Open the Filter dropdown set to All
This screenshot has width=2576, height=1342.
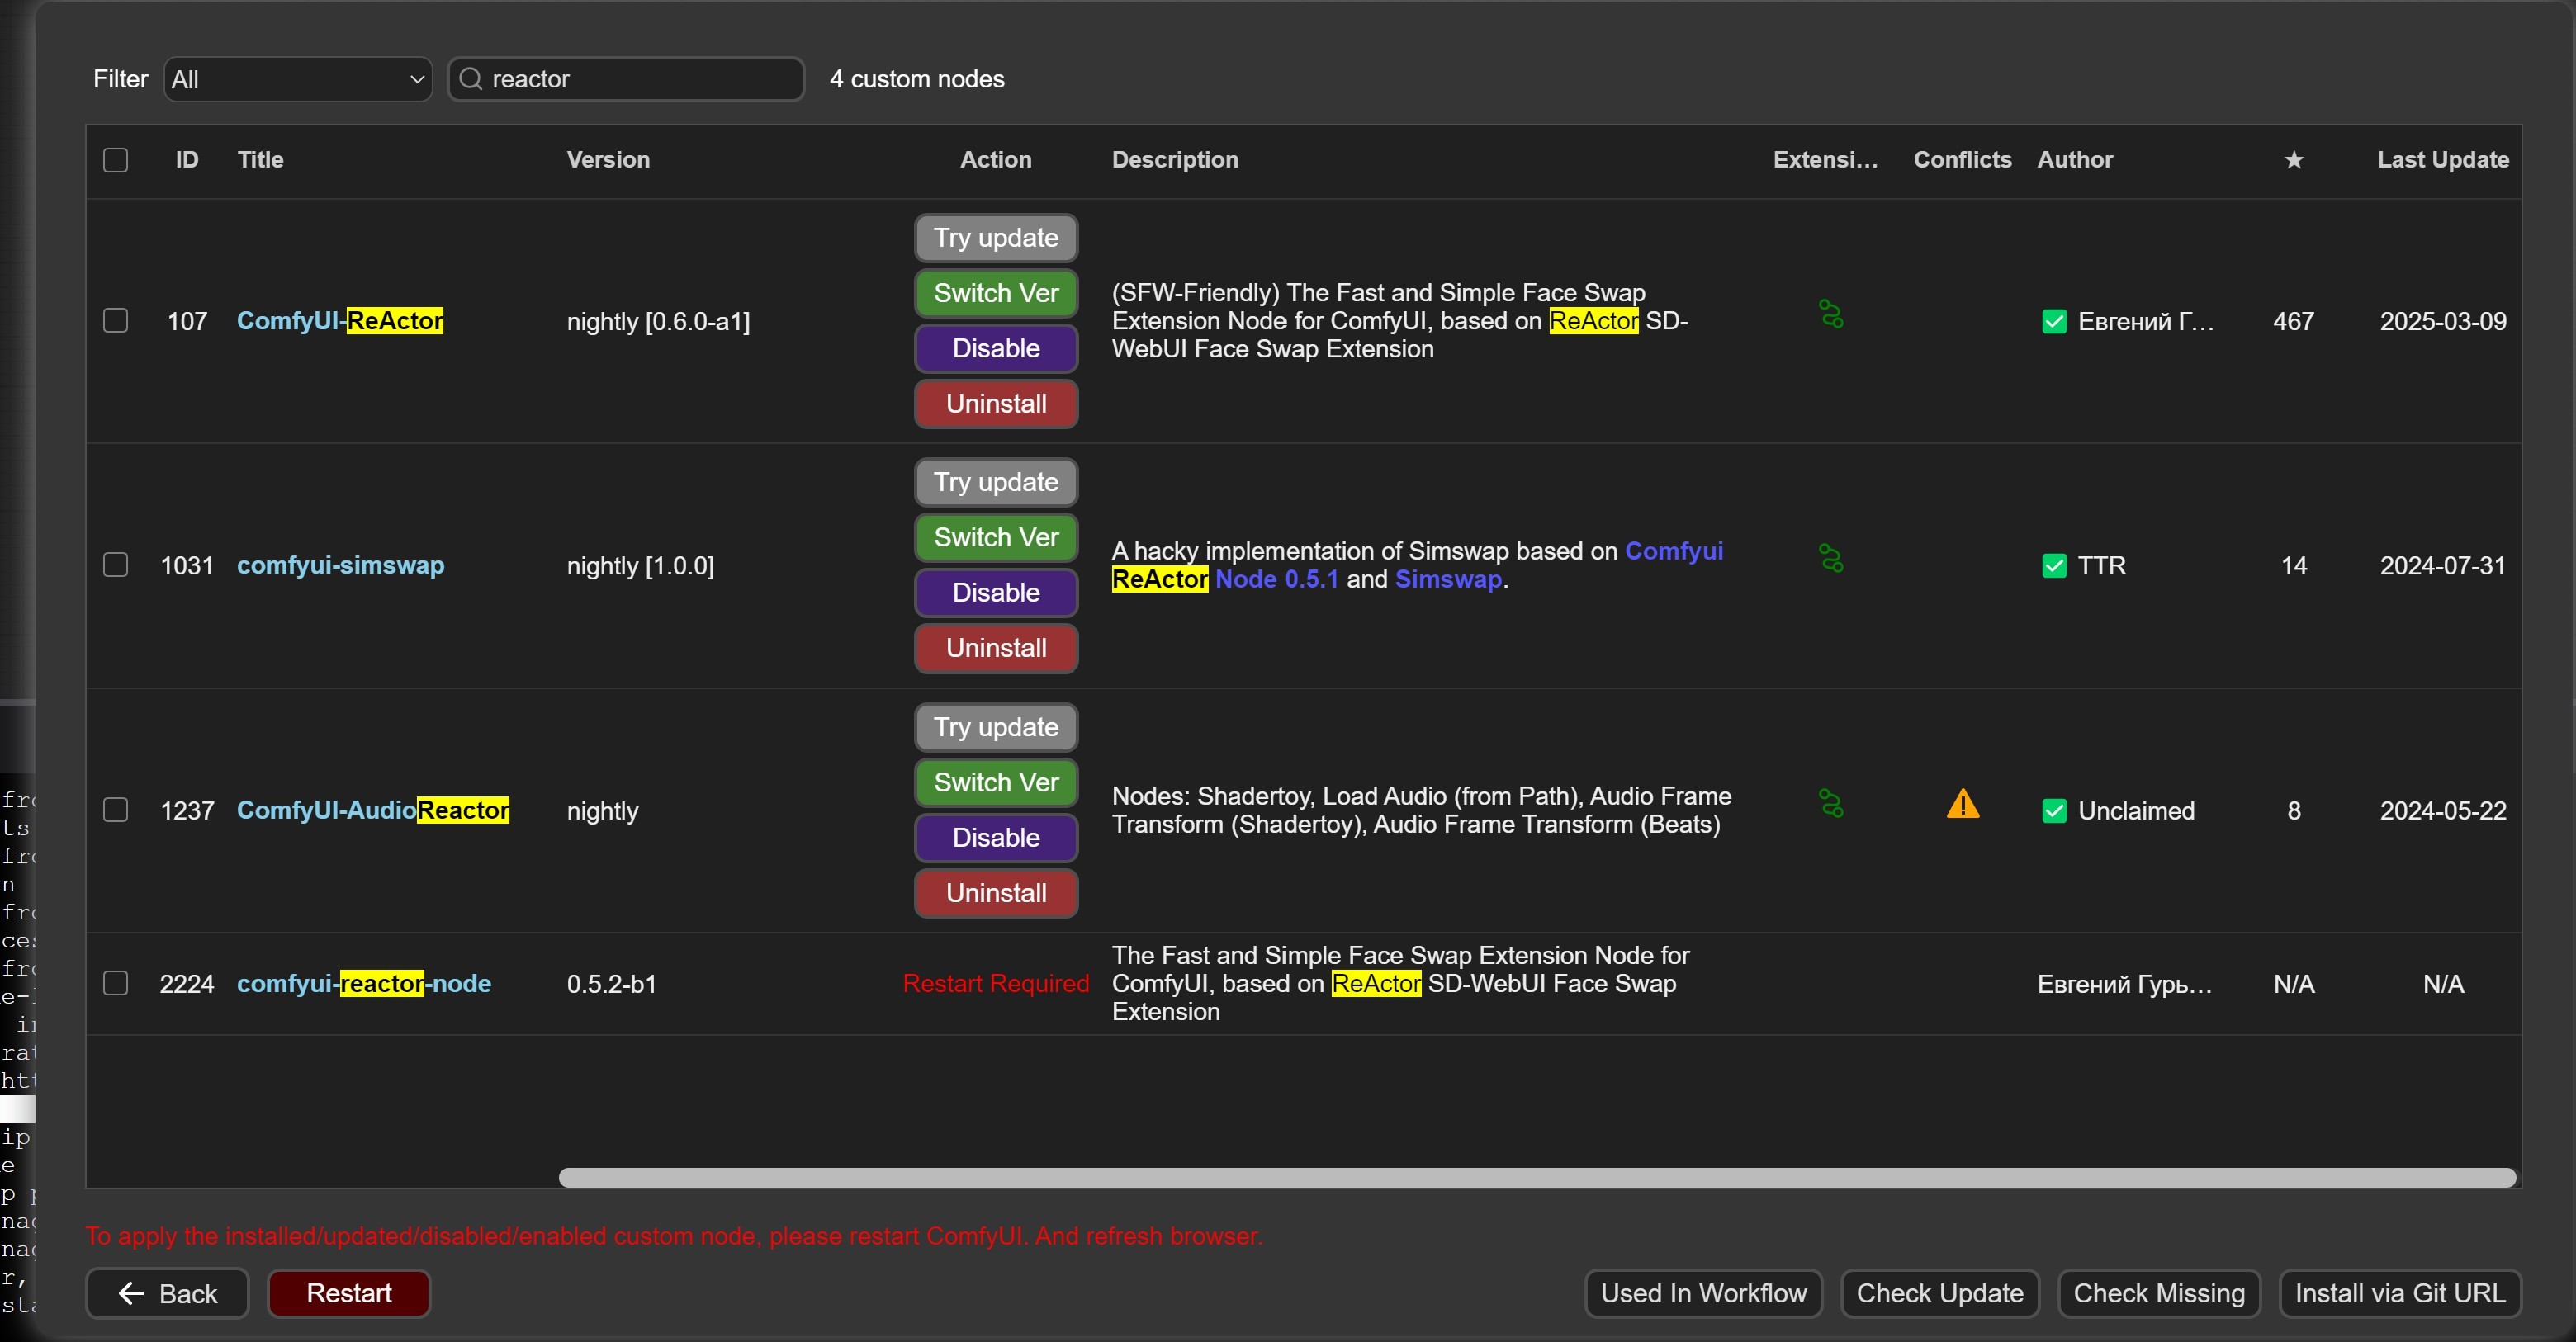(x=298, y=79)
